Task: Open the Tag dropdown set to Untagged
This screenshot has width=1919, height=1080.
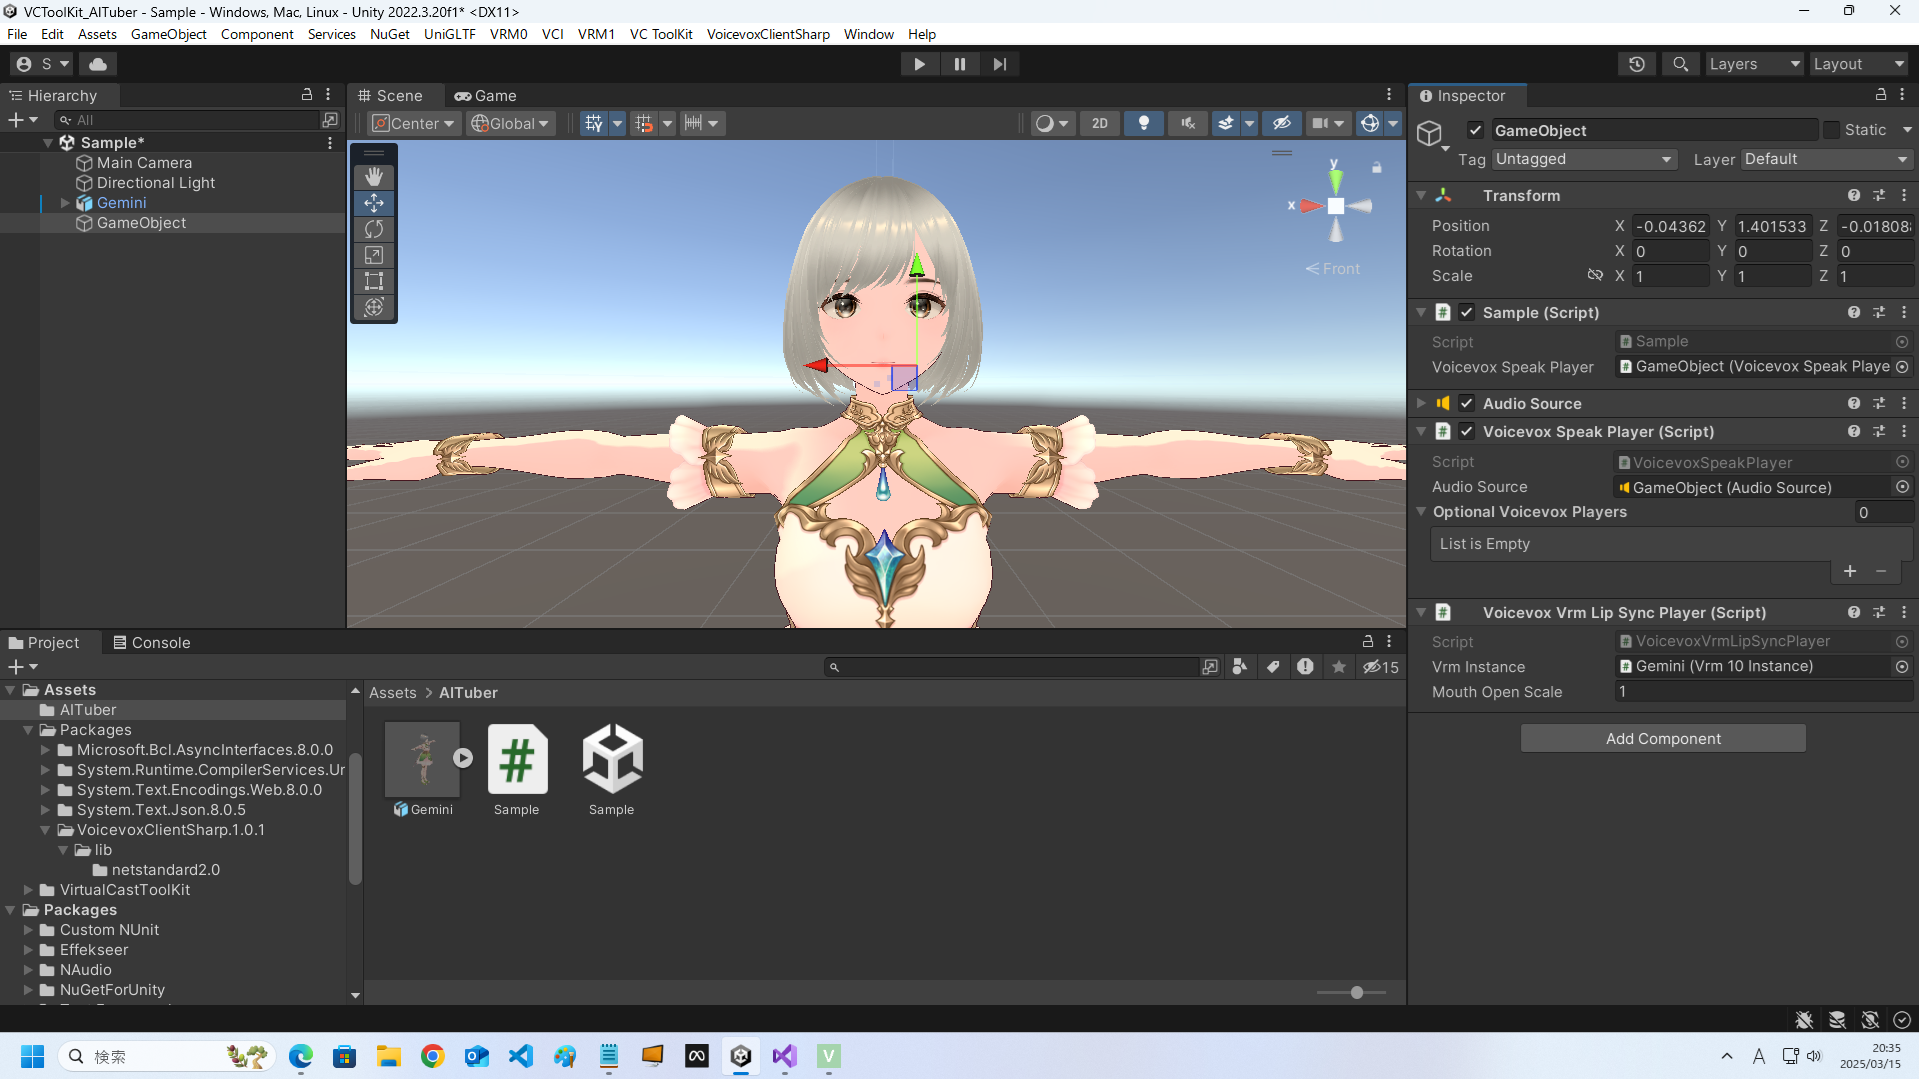Action: pos(1584,159)
